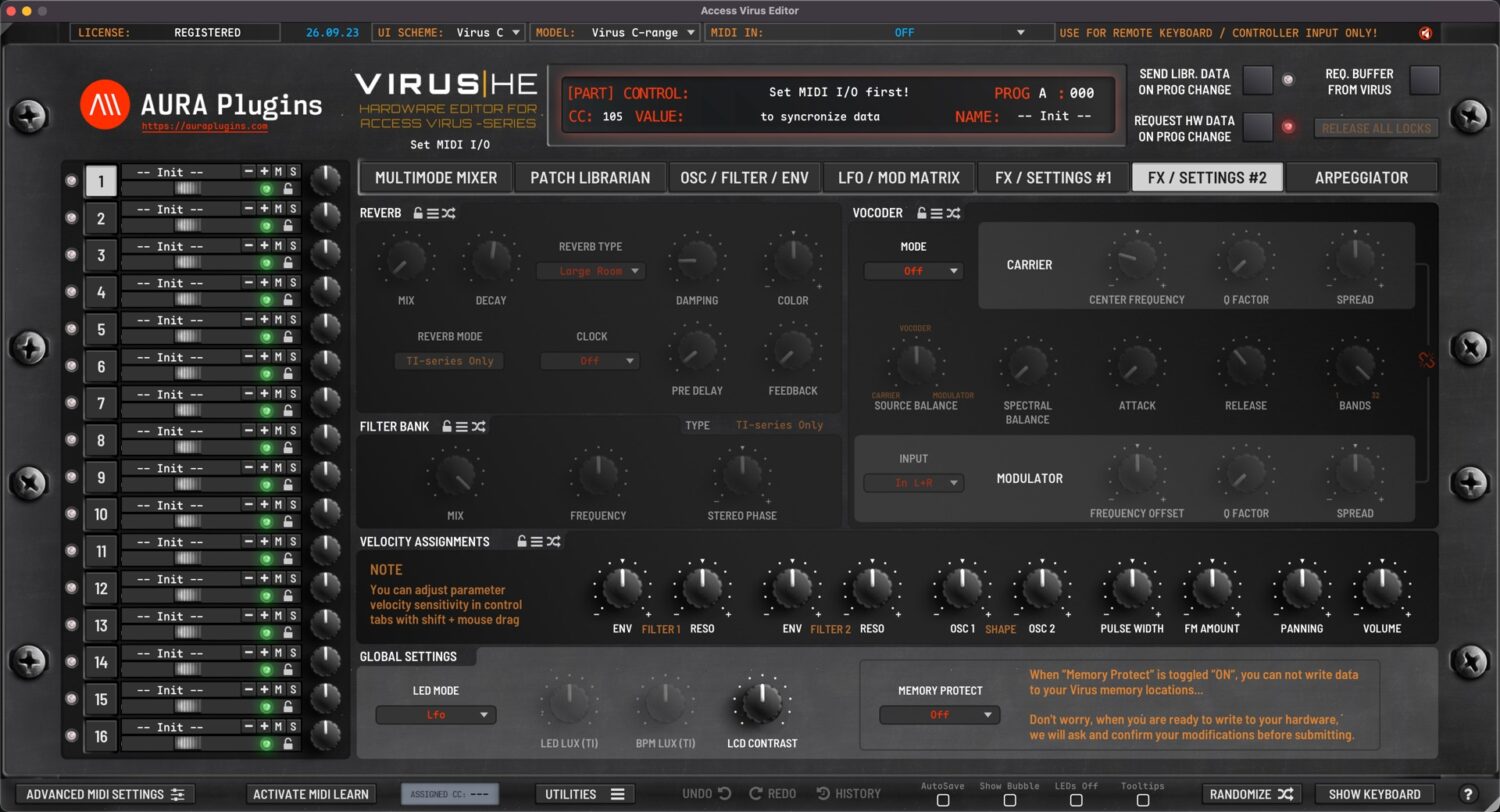Open the UI Scheme dropdown
Viewport: 1500px width, 812px height.
pos(449,33)
